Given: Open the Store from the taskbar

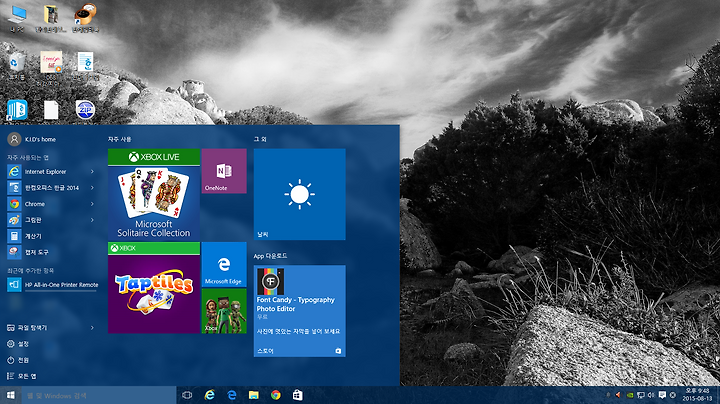Looking at the screenshot, I should pos(298,395).
